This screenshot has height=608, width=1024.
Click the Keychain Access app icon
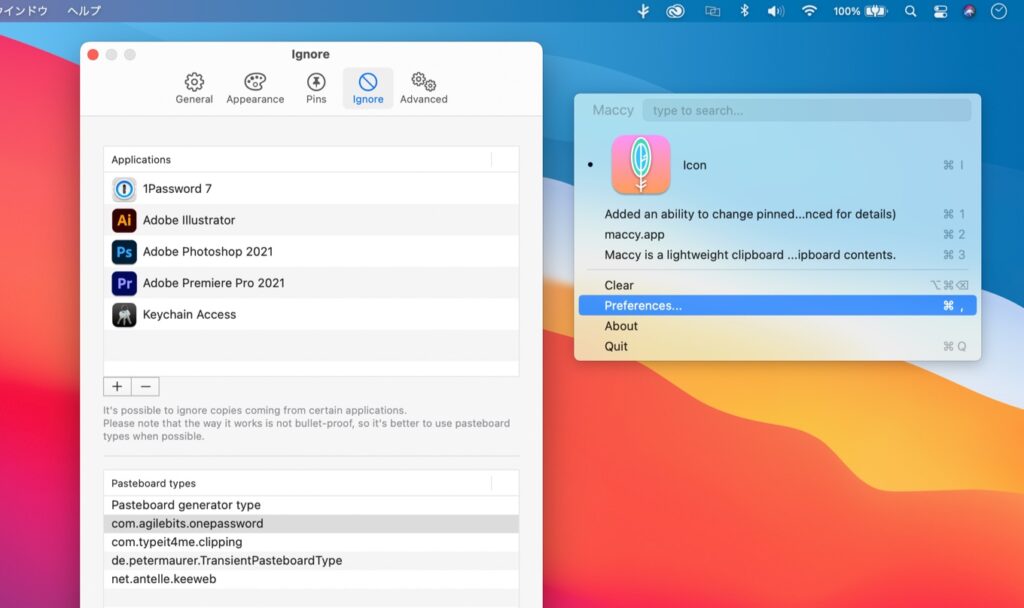[123, 314]
